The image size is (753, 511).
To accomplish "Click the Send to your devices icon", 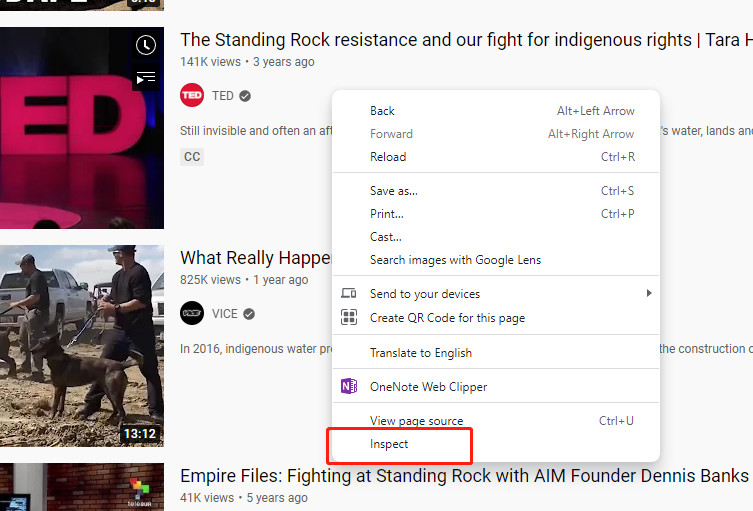I will [x=349, y=294].
